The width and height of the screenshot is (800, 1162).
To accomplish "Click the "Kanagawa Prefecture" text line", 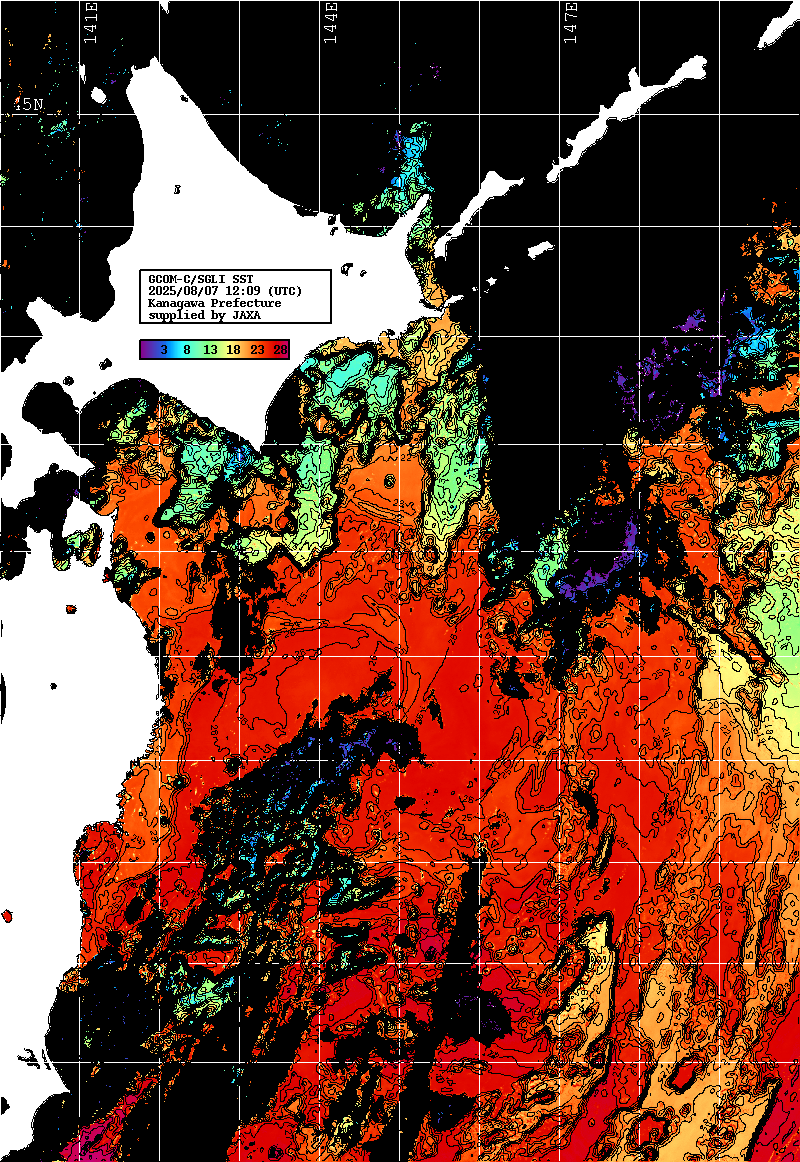I will 215,303.
